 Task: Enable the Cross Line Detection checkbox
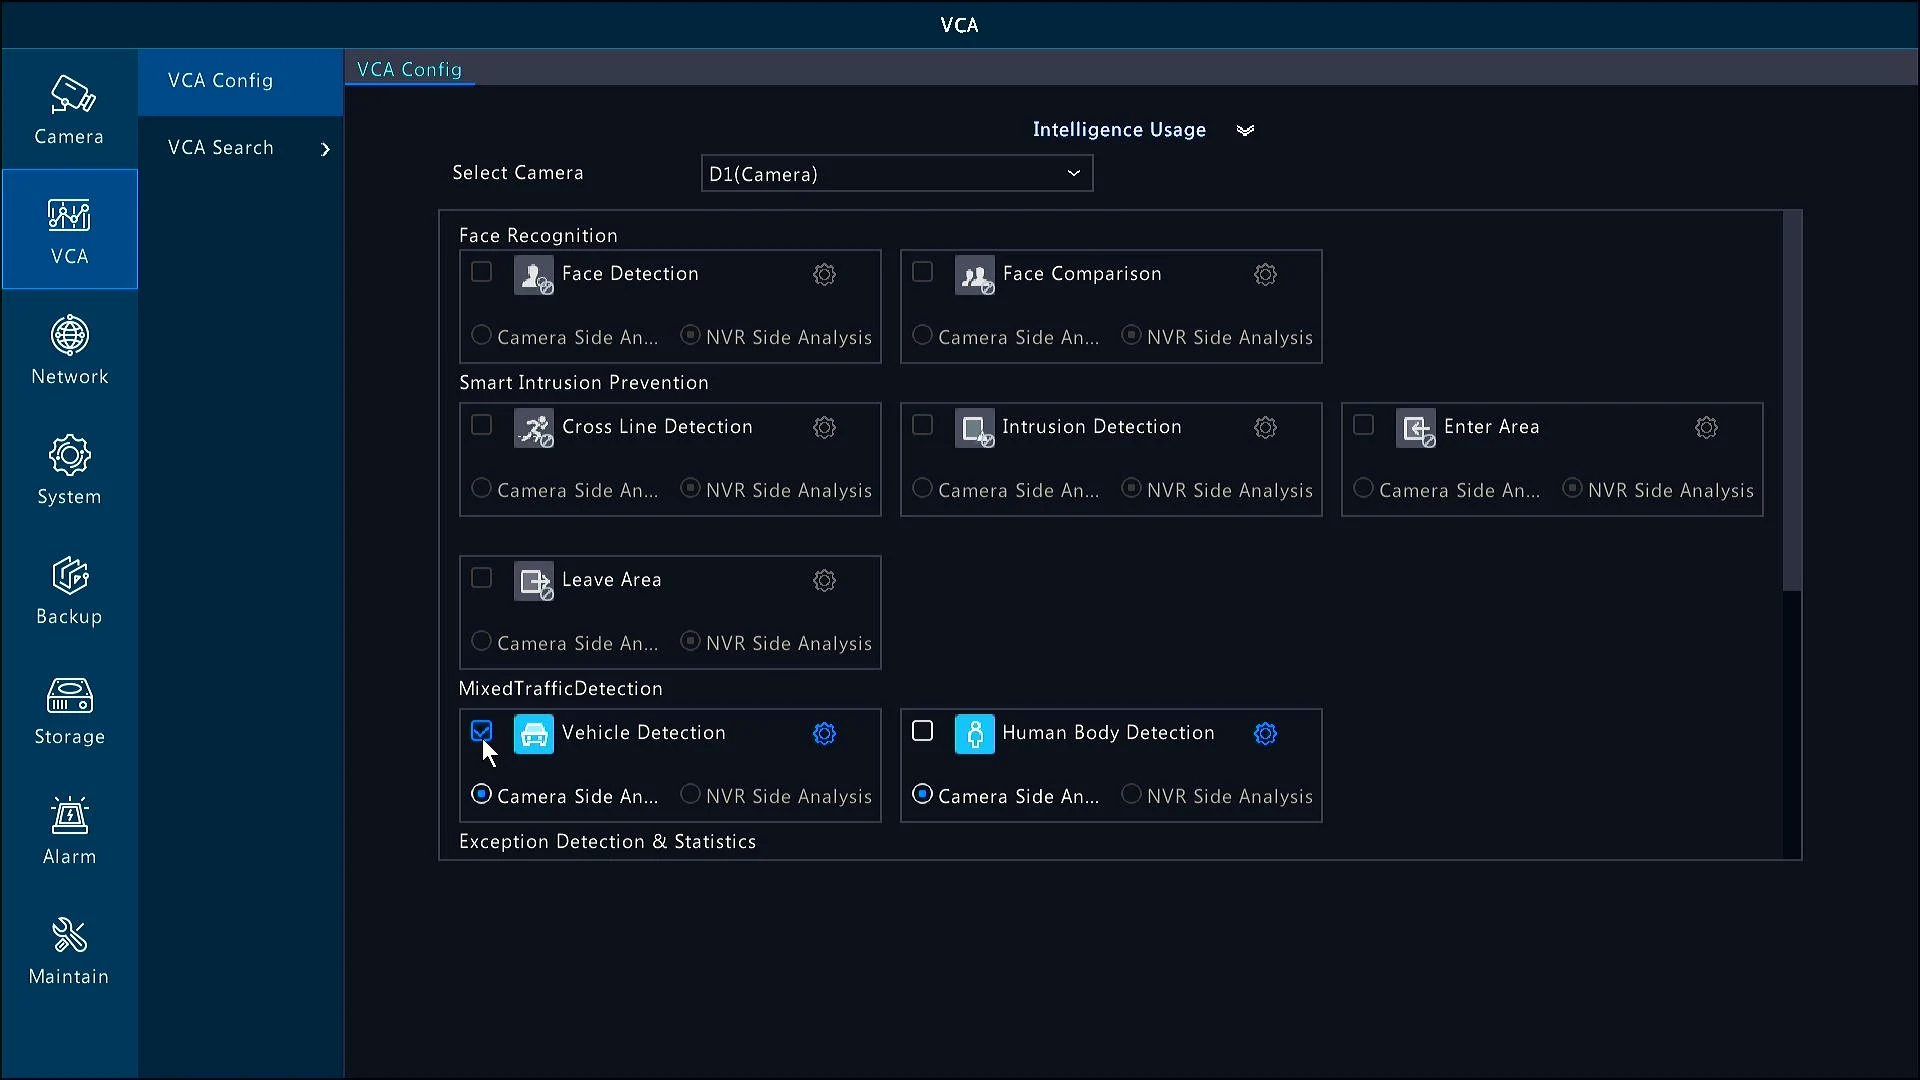click(x=480, y=426)
